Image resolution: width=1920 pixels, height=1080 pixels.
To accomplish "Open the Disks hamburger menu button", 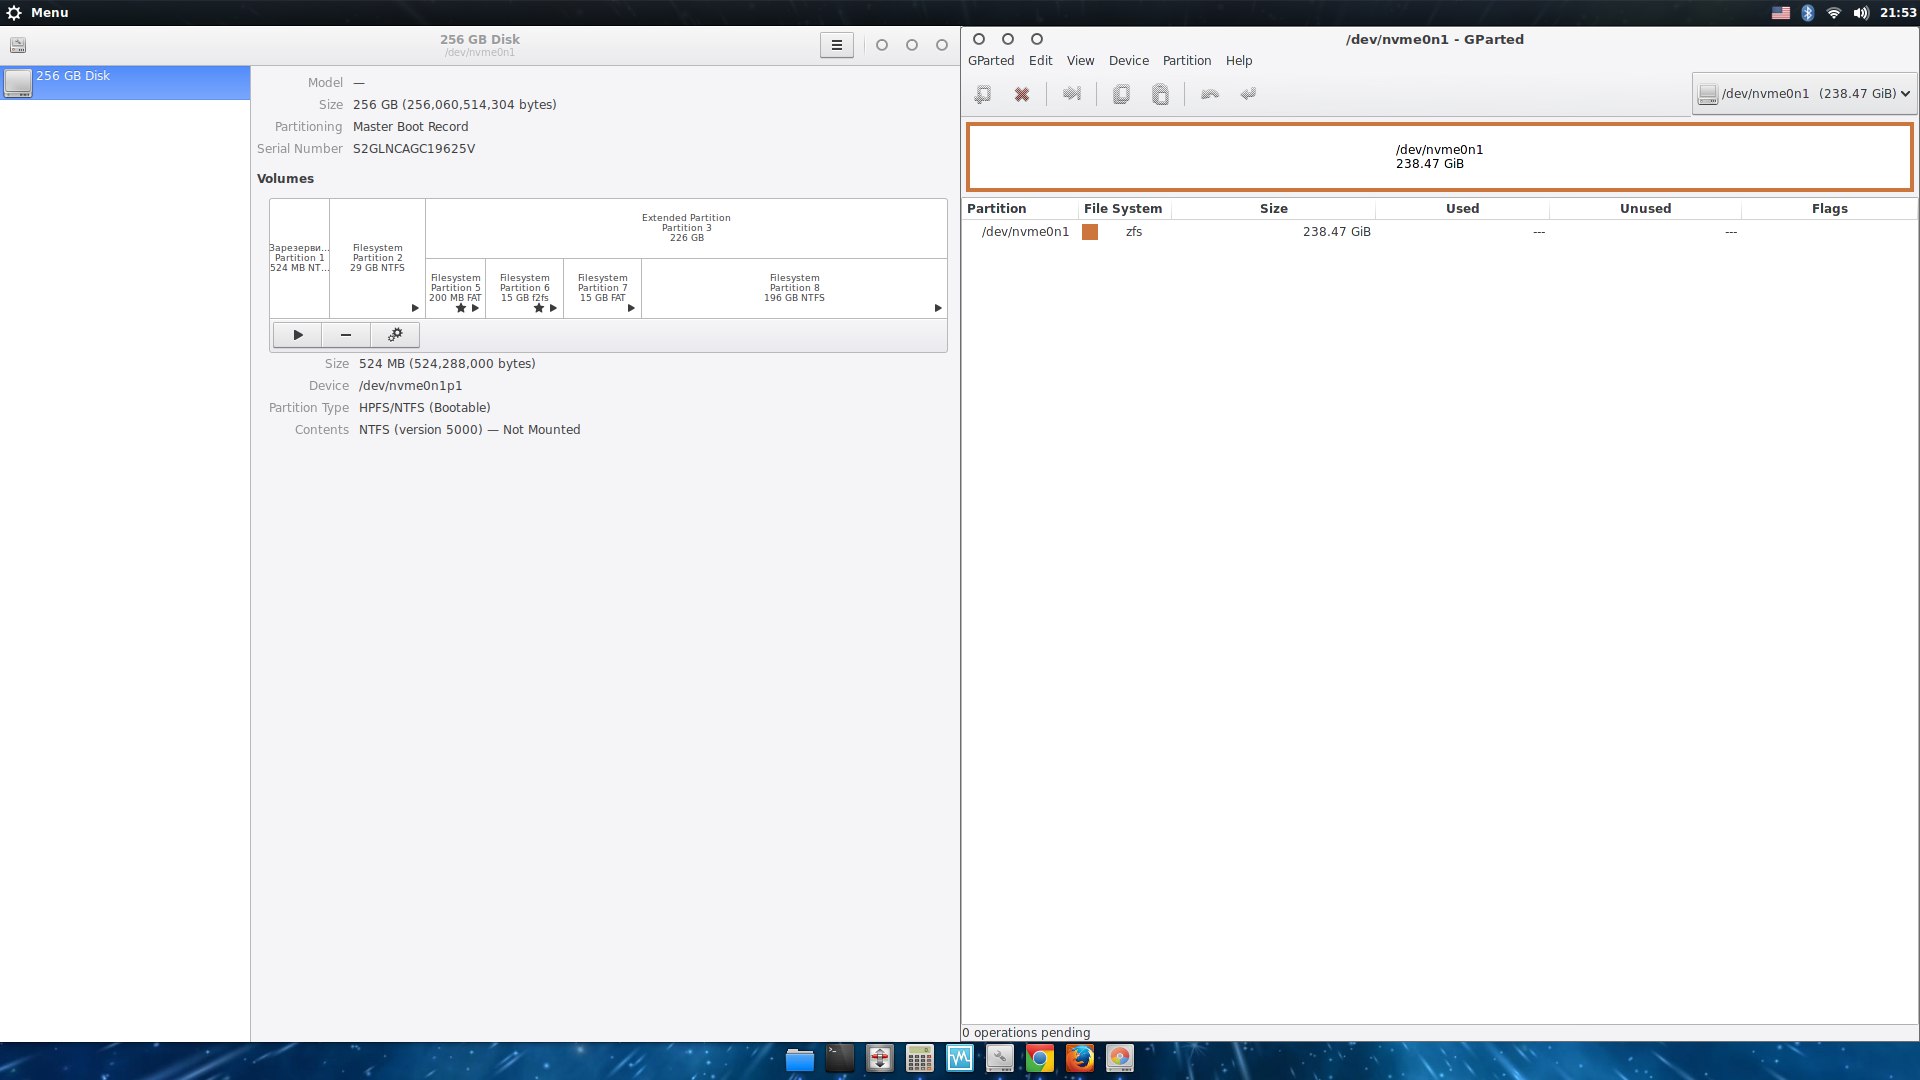I will pyautogui.click(x=836, y=45).
